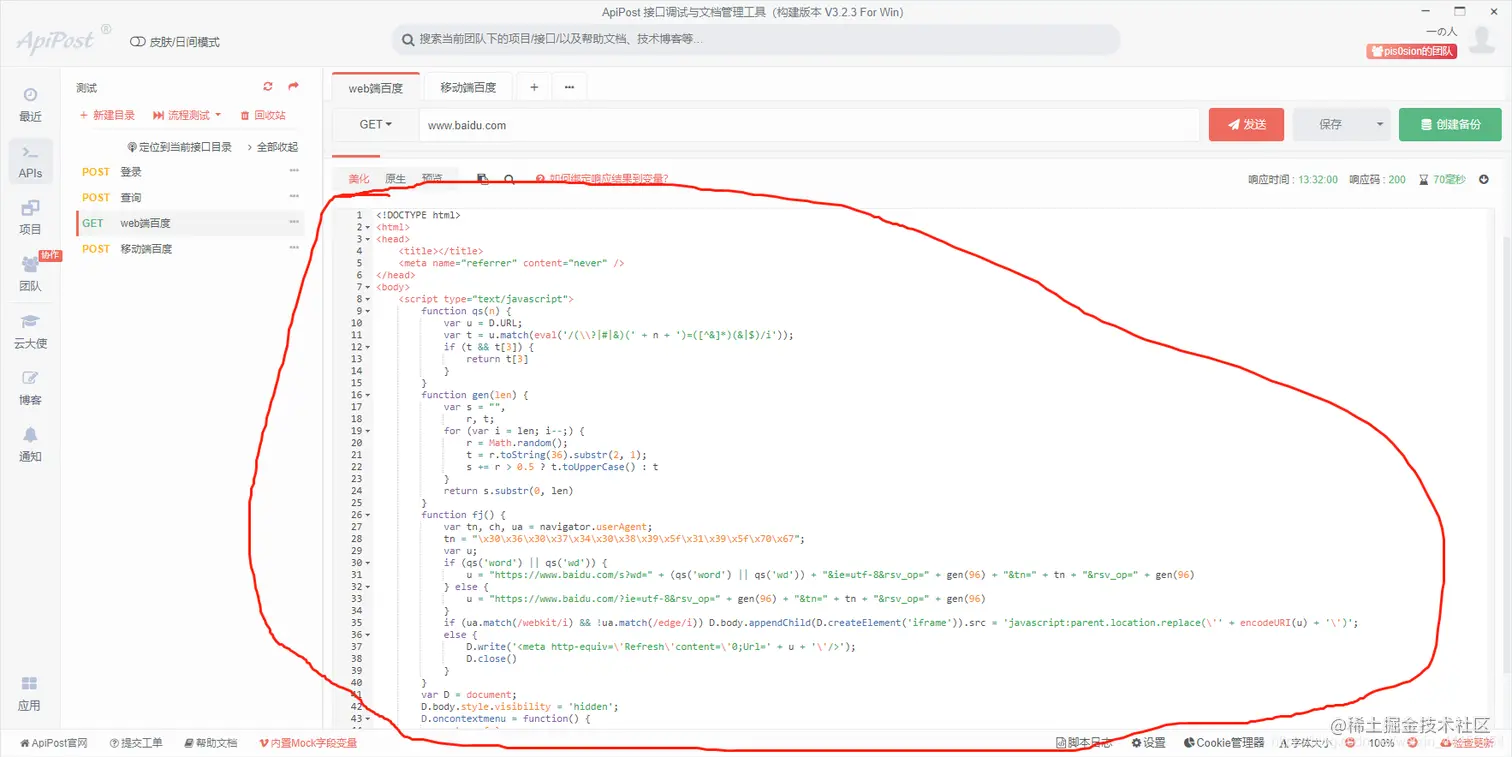
Task: Copy the response using the copy icon
Action: (x=483, y=179)
